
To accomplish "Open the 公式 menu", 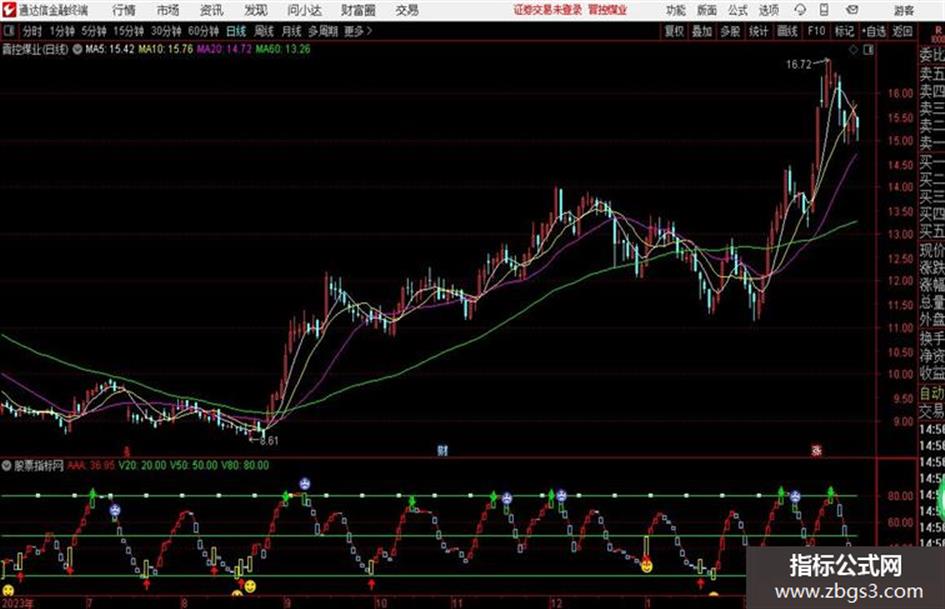I will tap(738, 10).
